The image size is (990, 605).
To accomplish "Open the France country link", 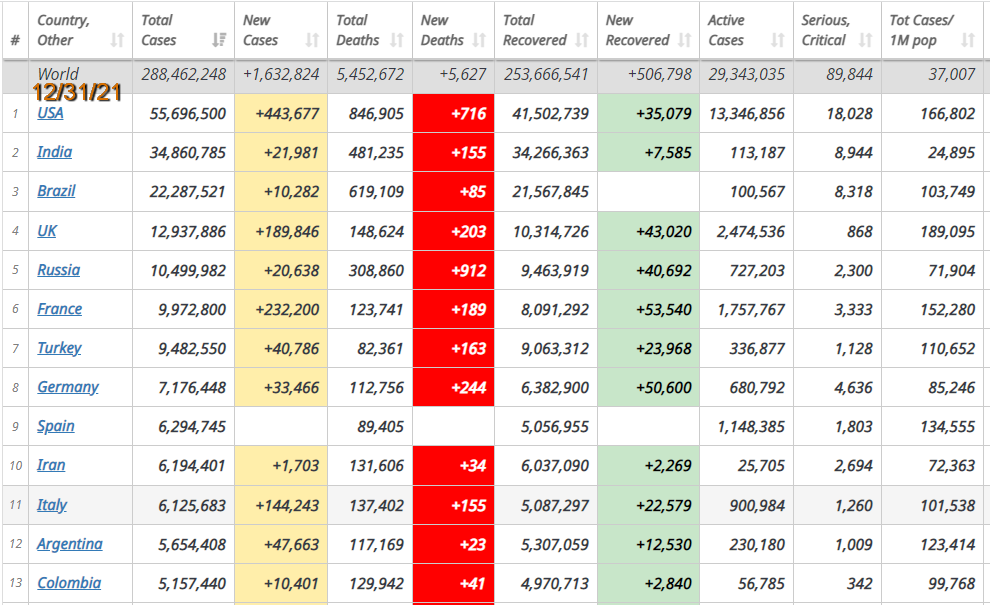I will (x=60, y=309).
